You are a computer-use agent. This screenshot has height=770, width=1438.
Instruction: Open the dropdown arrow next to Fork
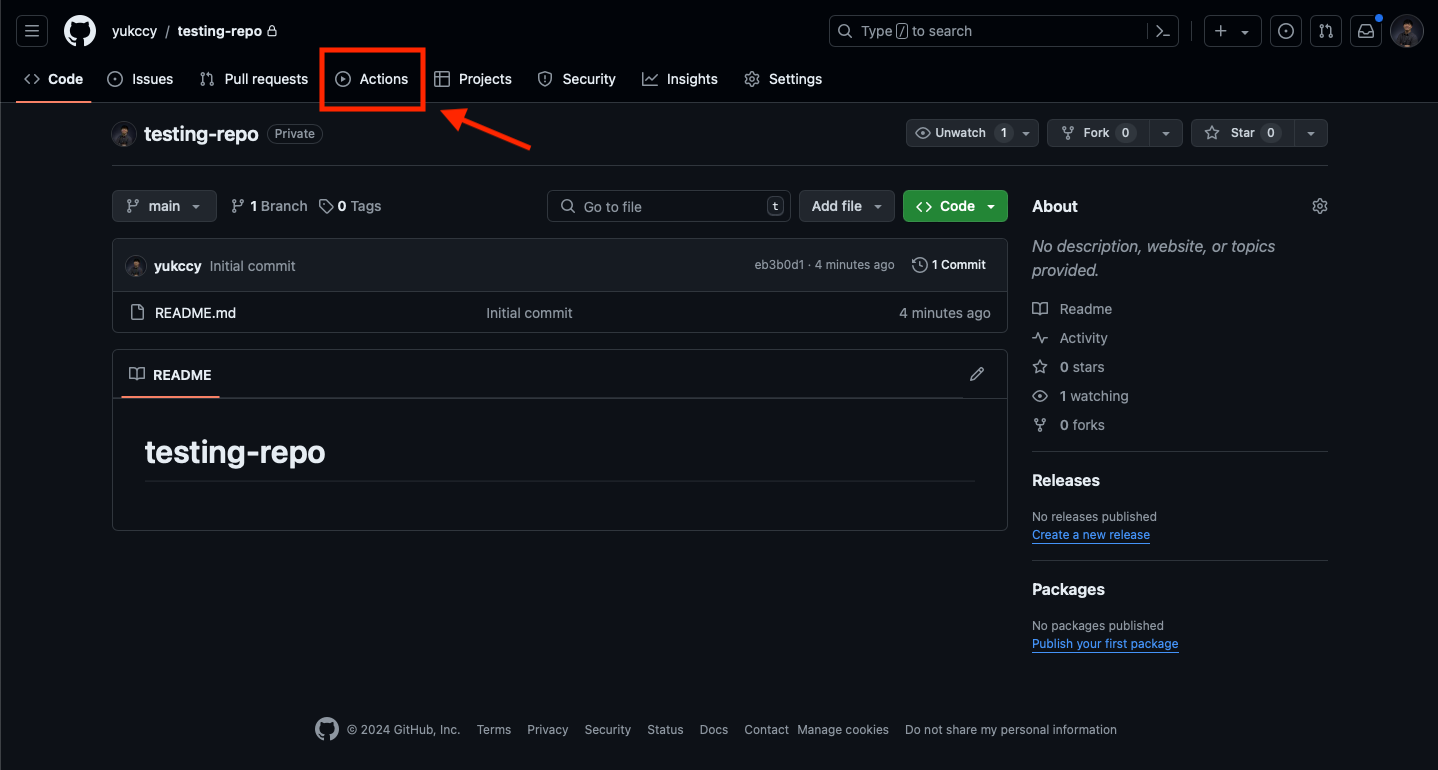[x=1166, y=133]
